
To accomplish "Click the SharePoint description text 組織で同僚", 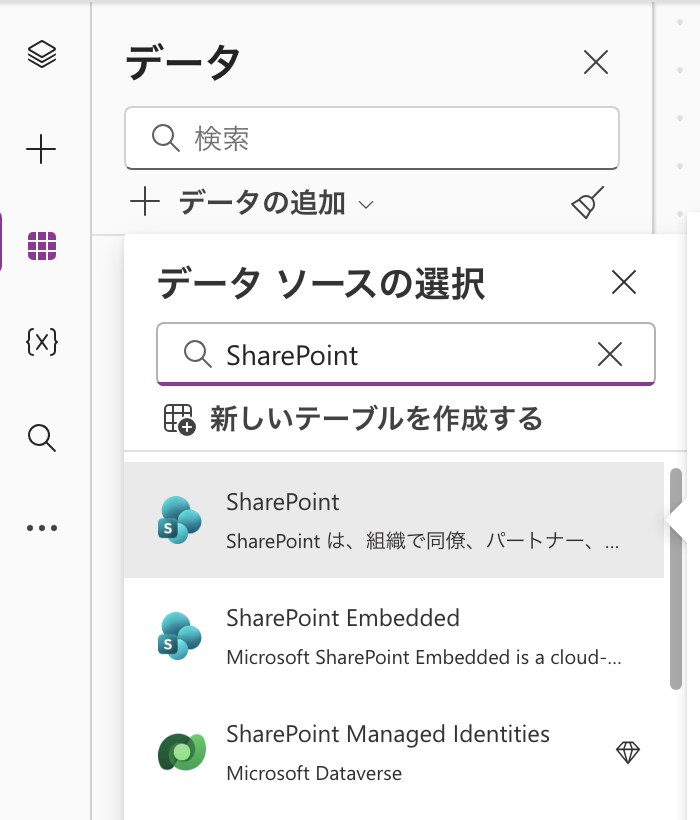I will (416, 540).
